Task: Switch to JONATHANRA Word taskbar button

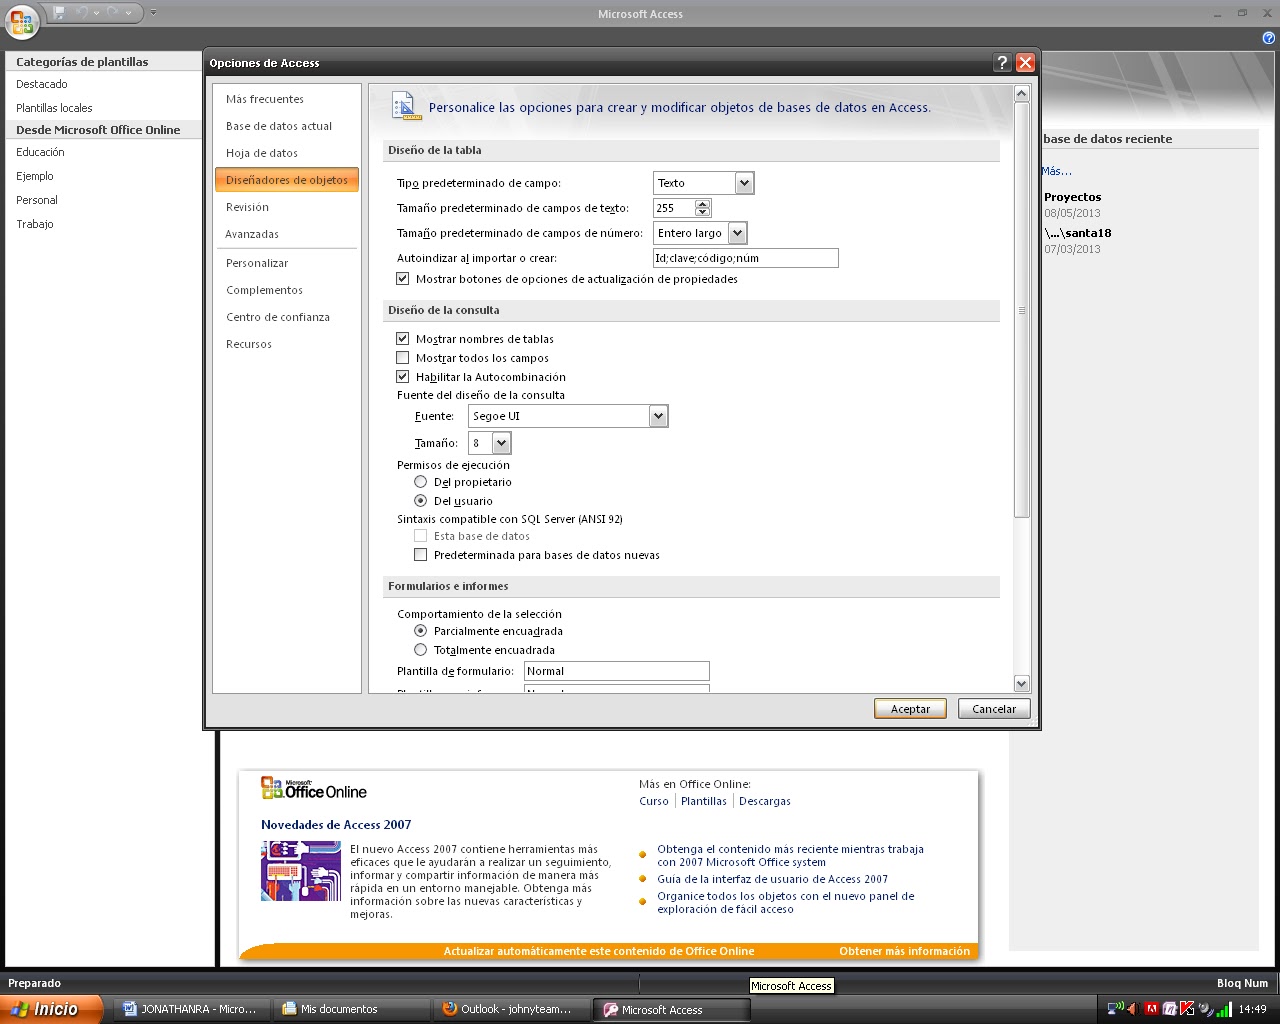Action: [x=189, y=1009]
